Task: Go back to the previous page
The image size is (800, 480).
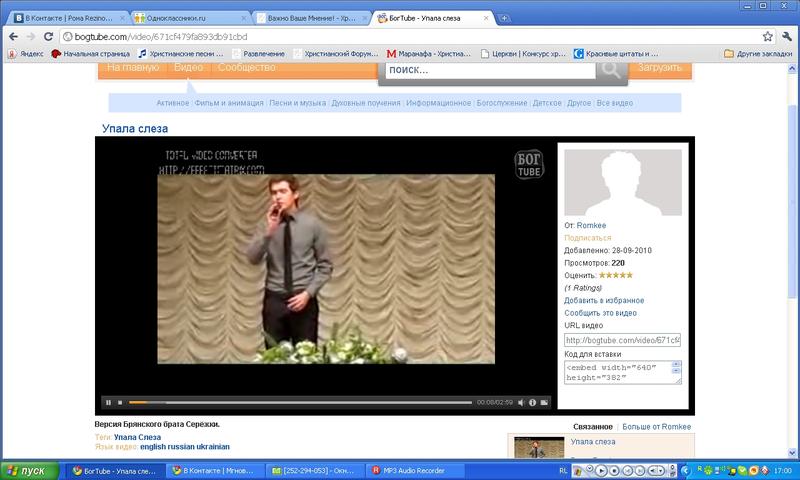Action: [x=13, y=36]
